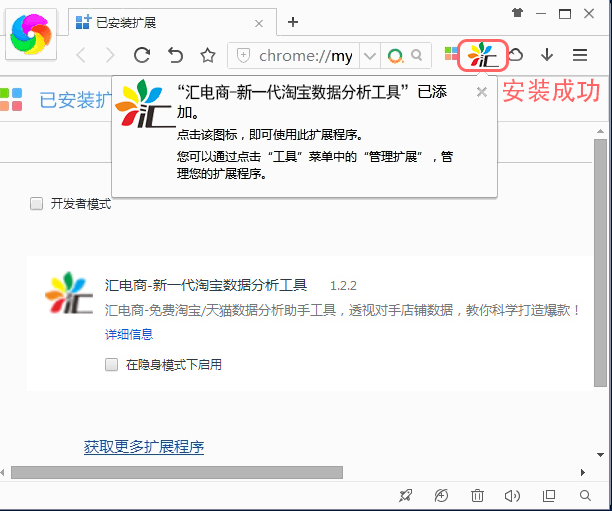Expand the address bar dropdown arrow

pos(370,56)
